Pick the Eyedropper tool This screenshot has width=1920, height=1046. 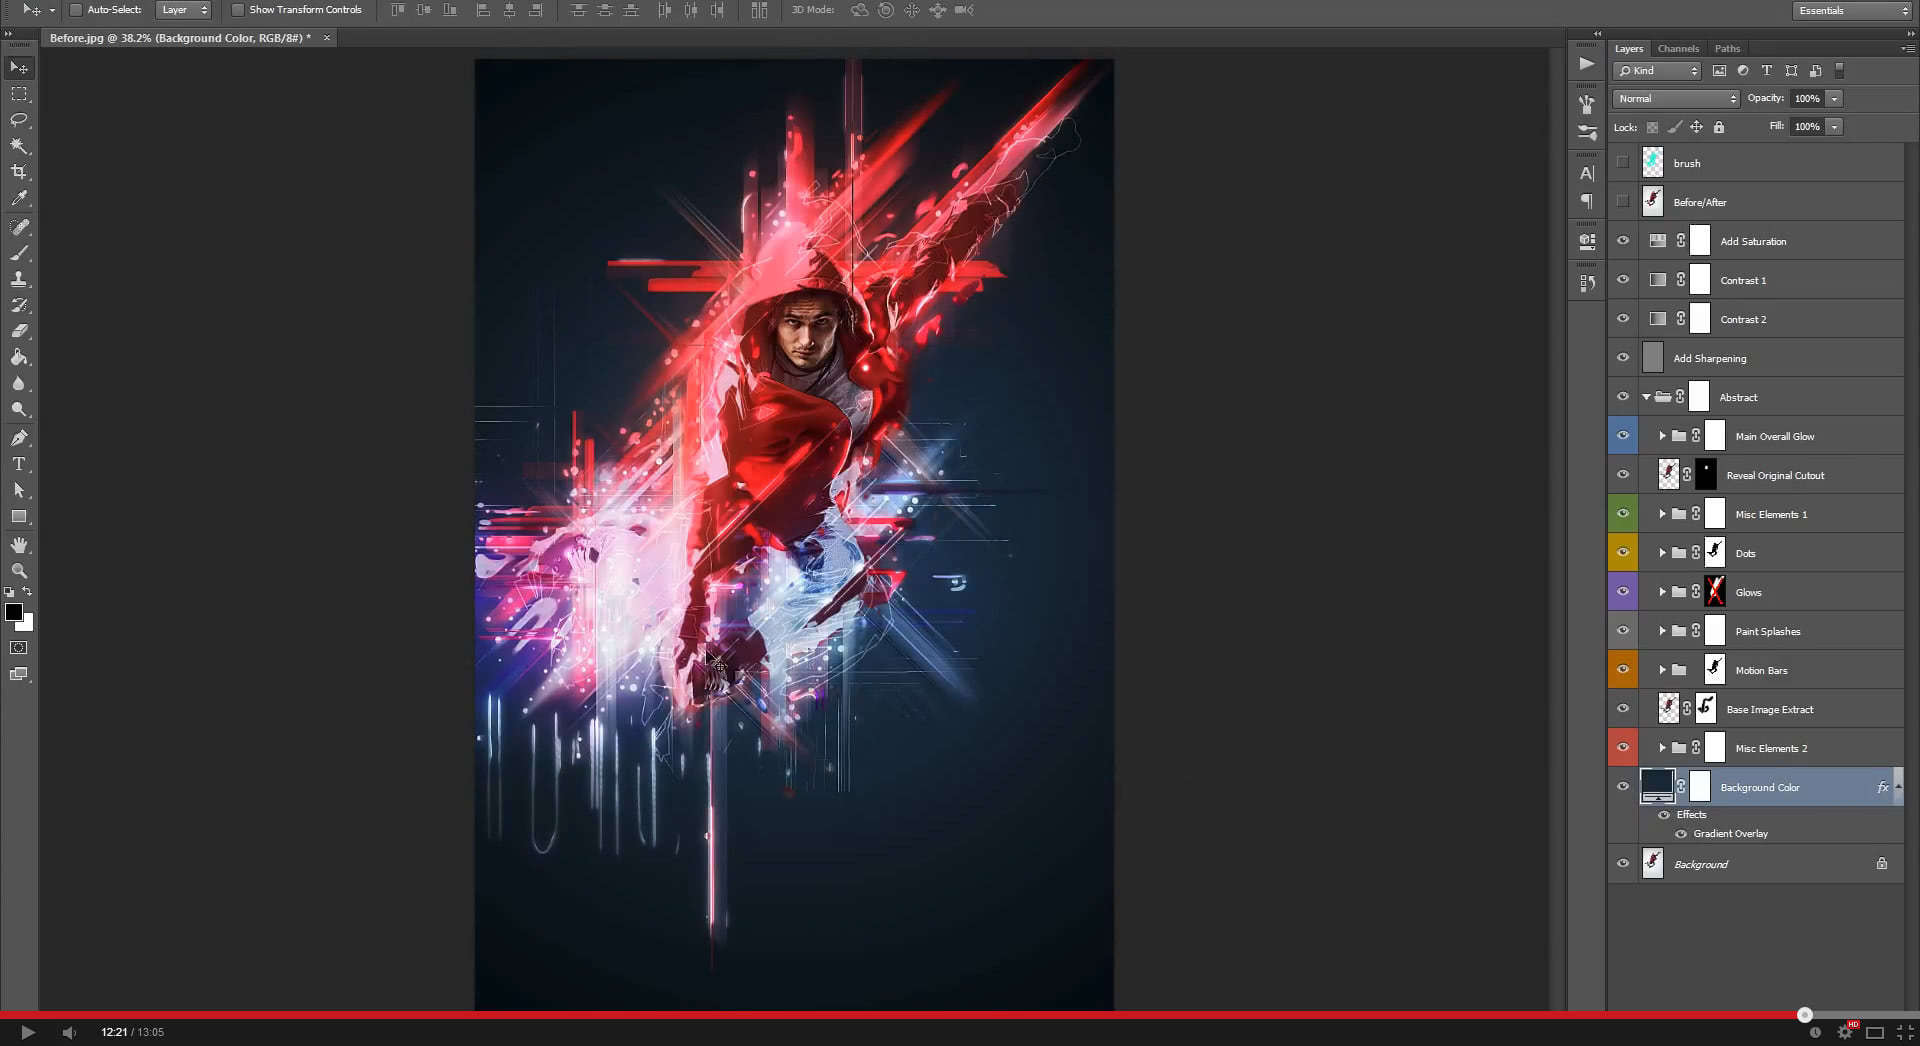point(19,199)
